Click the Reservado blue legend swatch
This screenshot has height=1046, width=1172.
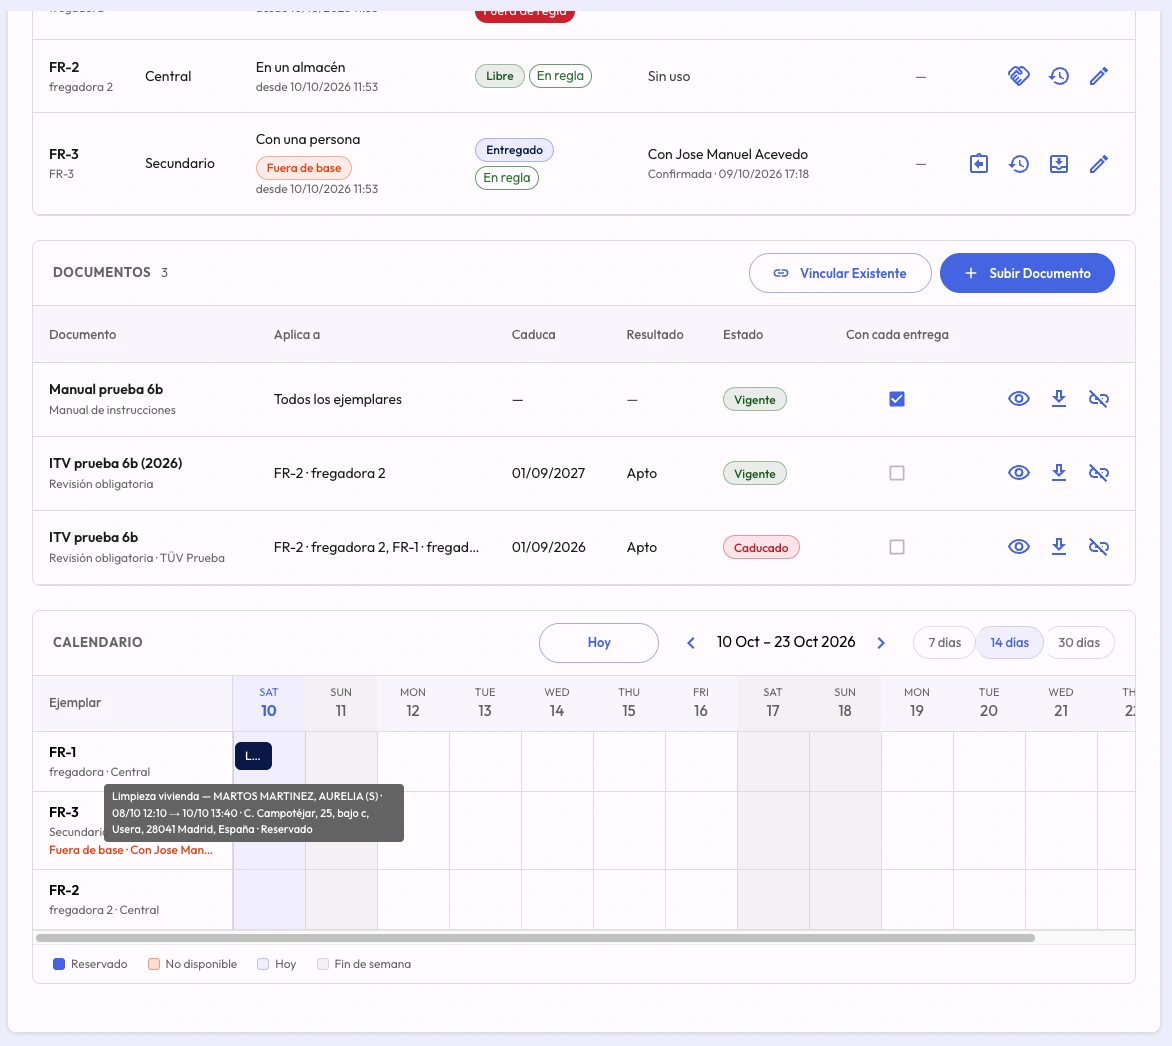coord(59,965)
